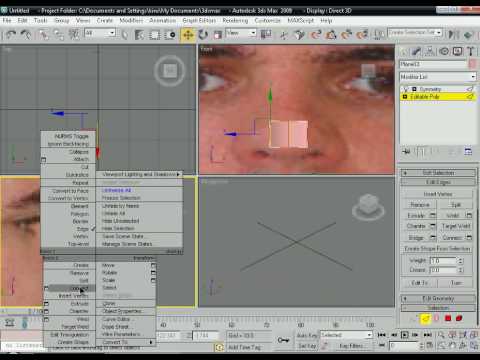Image resolution: width=480 pixels, height=360 pixels.
Task: Activate the Select and Move tool
Action: 188,35
